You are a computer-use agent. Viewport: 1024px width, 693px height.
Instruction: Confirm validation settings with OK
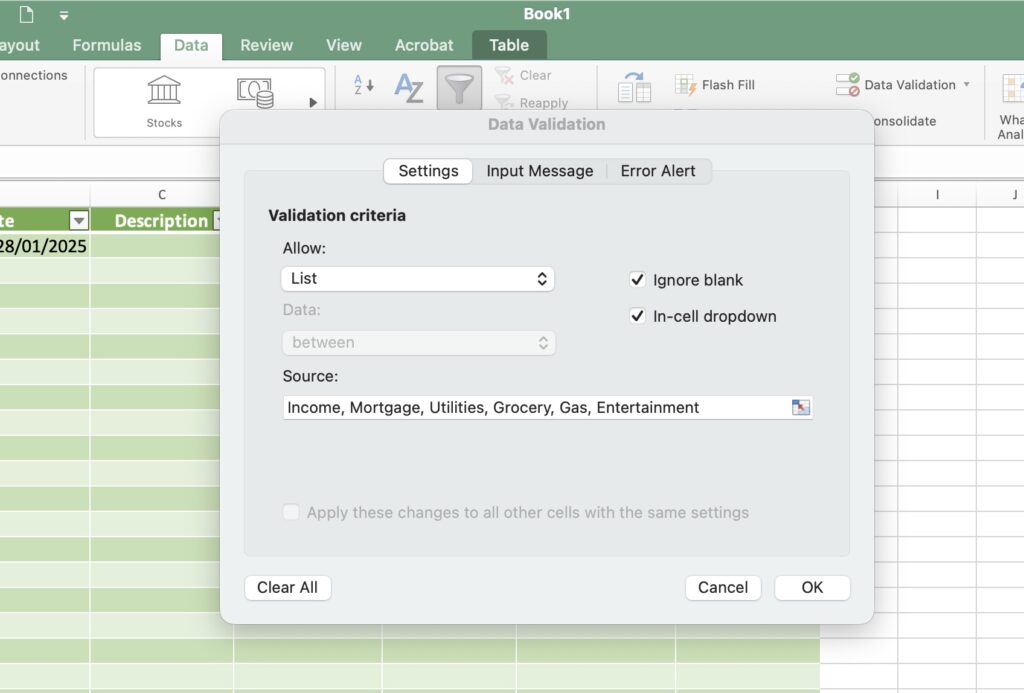pos(812,587)
